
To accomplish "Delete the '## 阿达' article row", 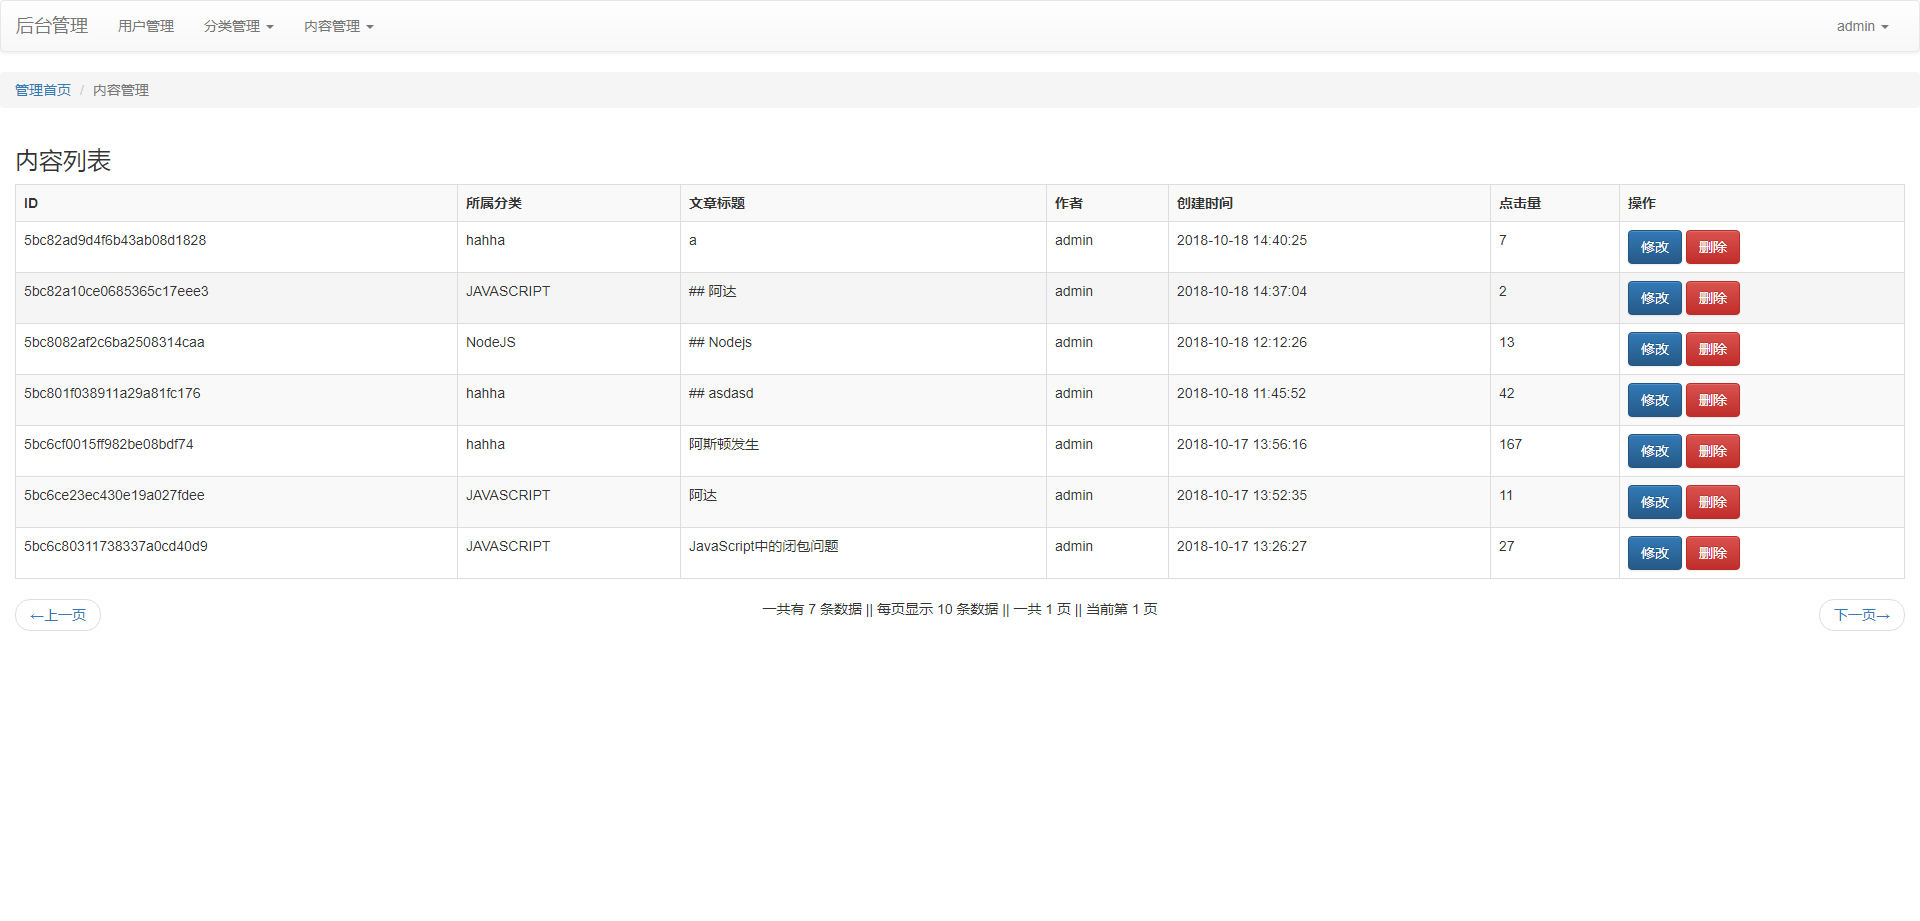I will [1712, 298].
